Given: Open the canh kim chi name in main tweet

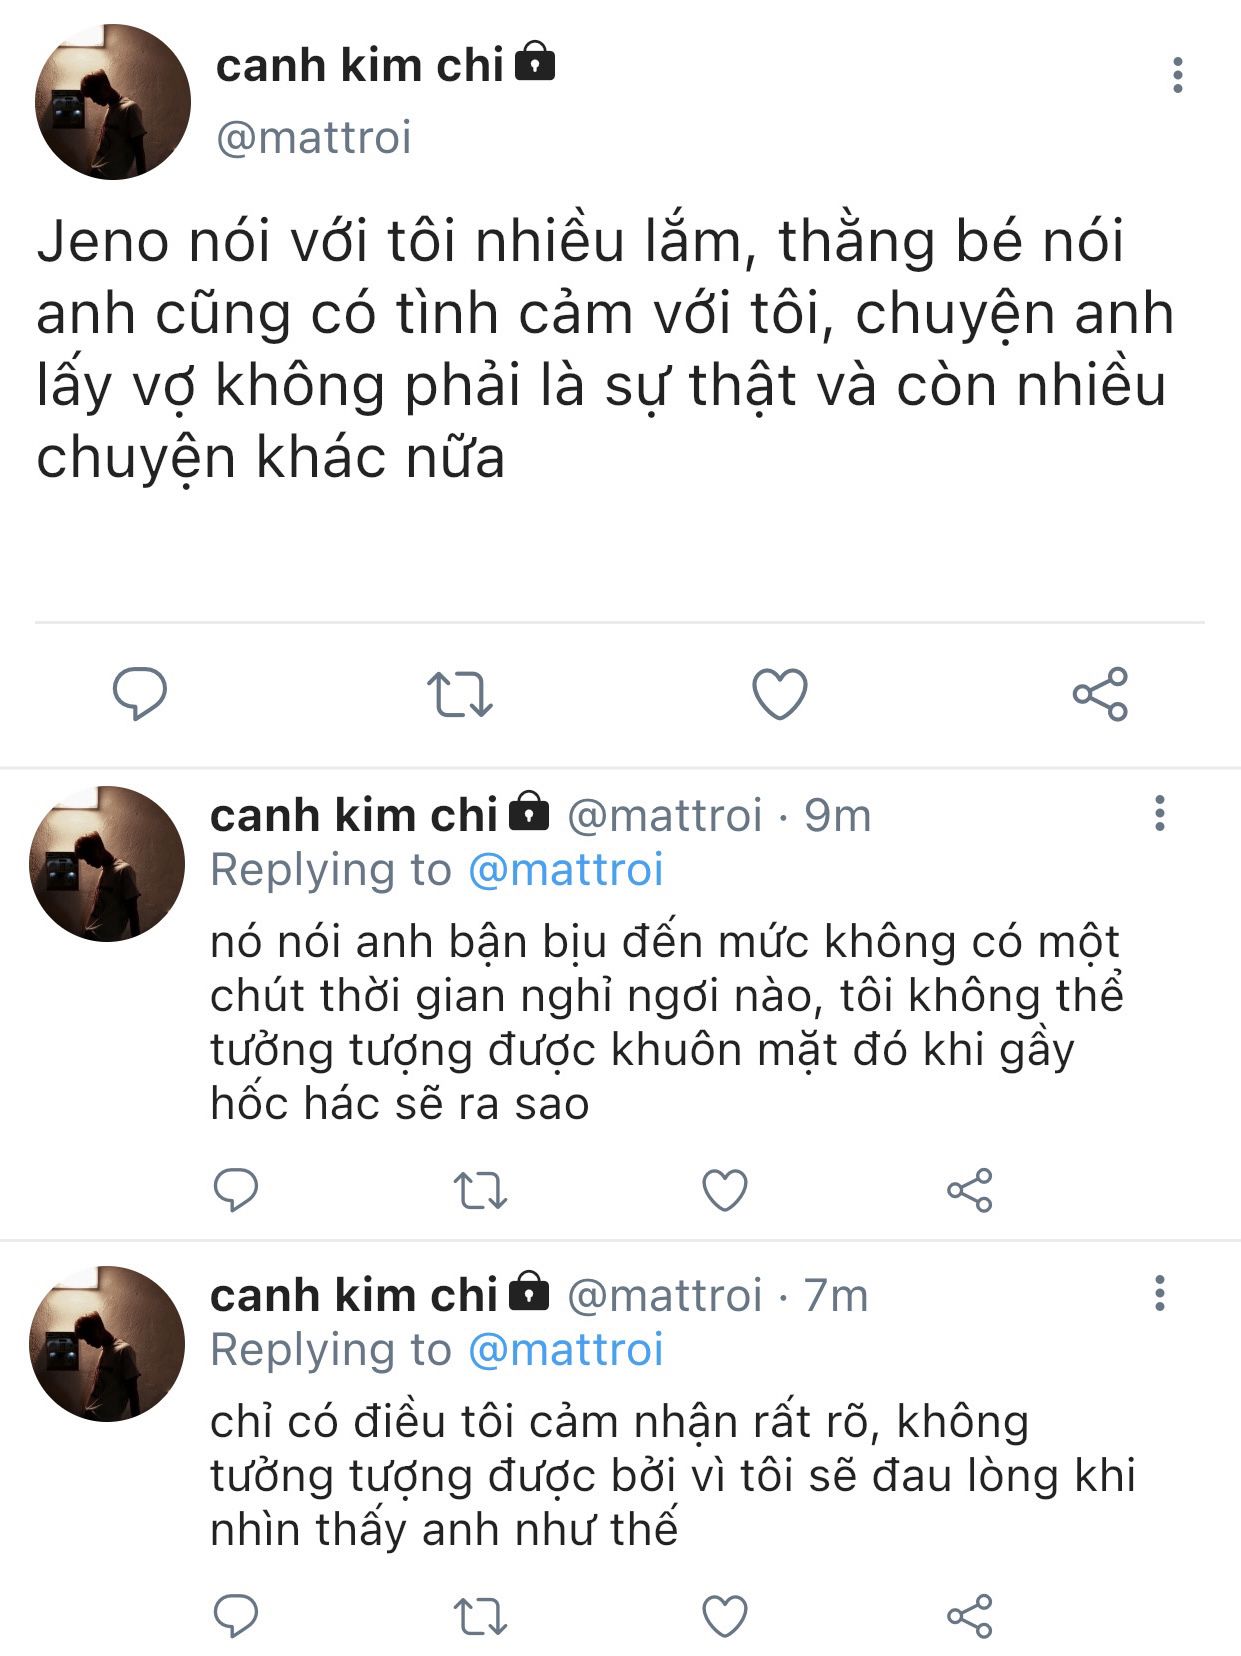Looking at the screenshot, I should coord(360,66).
